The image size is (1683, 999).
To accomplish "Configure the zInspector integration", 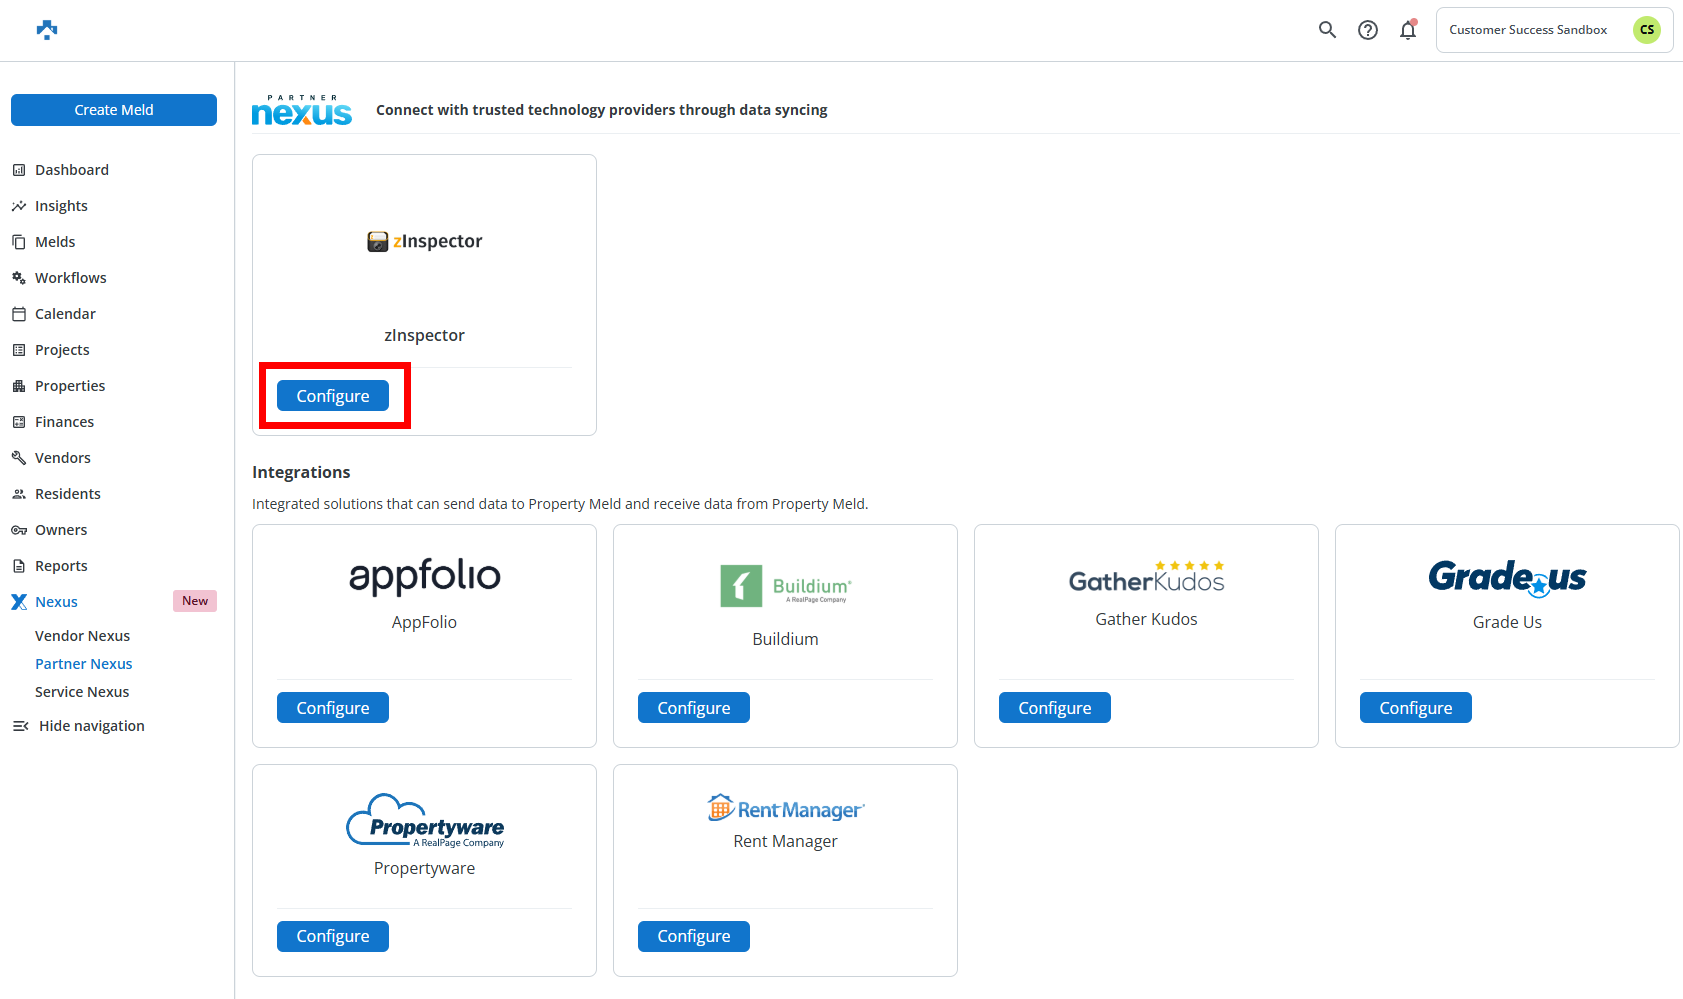I will tap(333, 396).
